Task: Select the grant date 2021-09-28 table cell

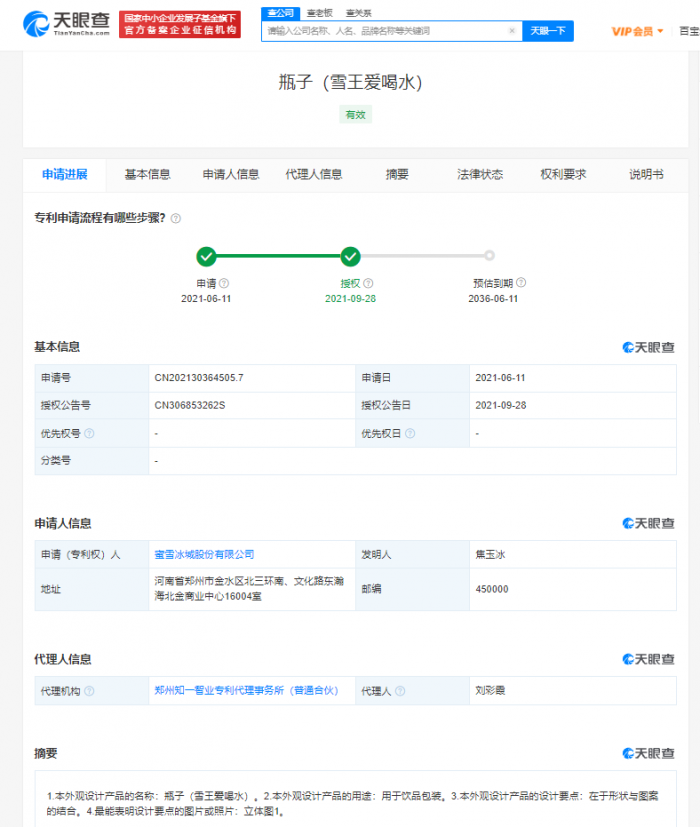Action: [x=573, y=406]
